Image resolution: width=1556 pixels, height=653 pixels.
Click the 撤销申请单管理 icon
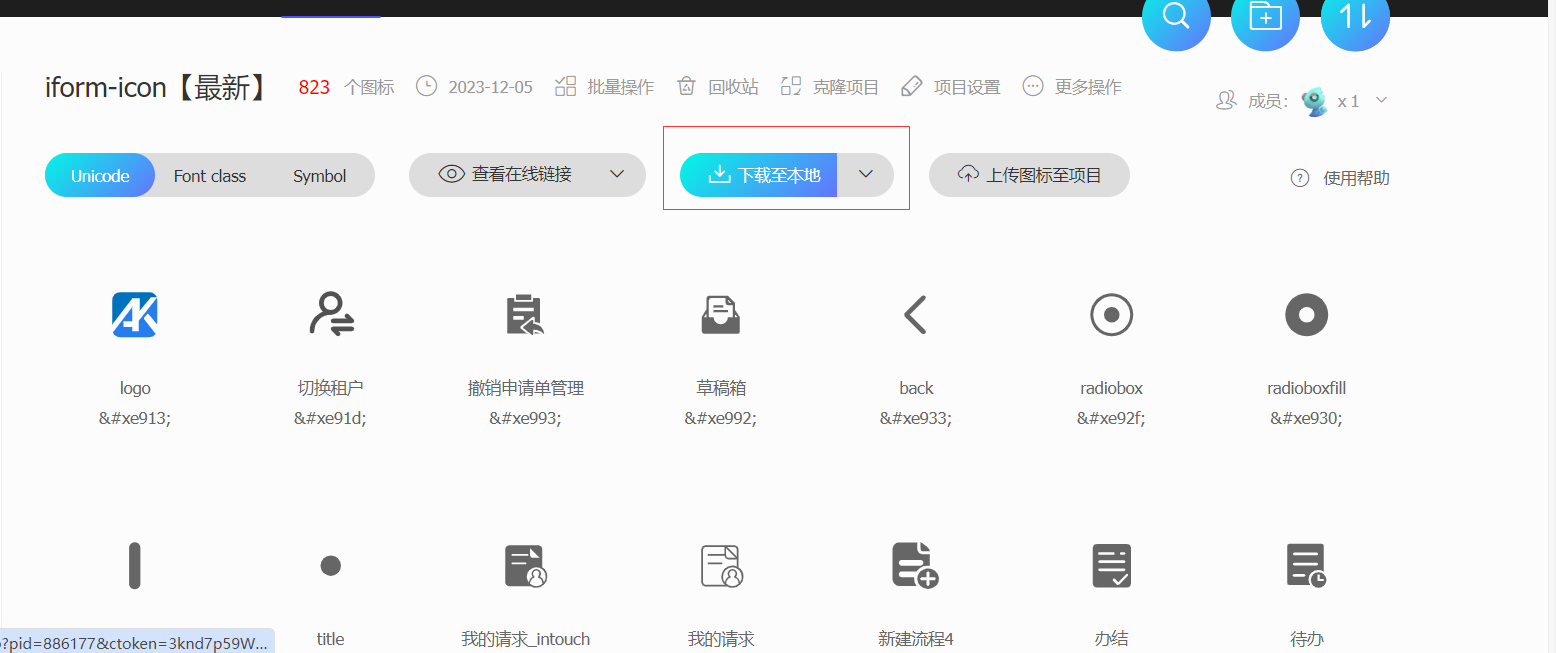pos(524,315)
